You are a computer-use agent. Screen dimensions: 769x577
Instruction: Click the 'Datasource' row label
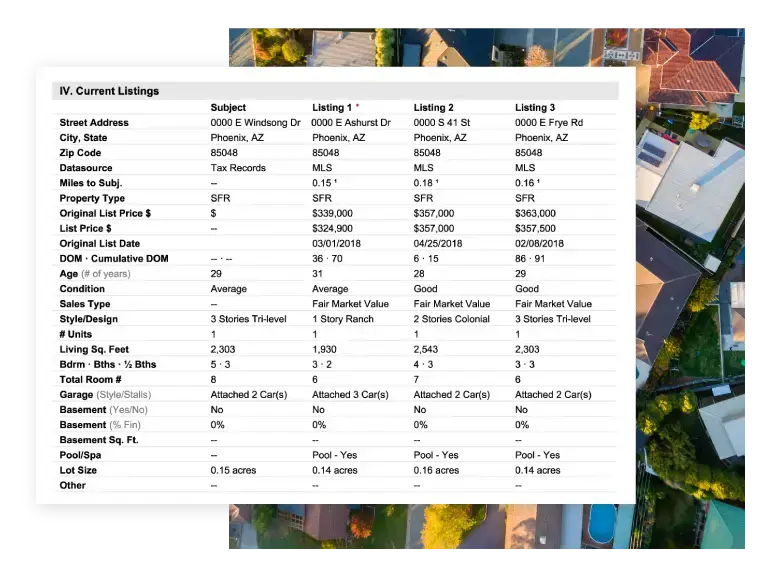pos(86,168)
